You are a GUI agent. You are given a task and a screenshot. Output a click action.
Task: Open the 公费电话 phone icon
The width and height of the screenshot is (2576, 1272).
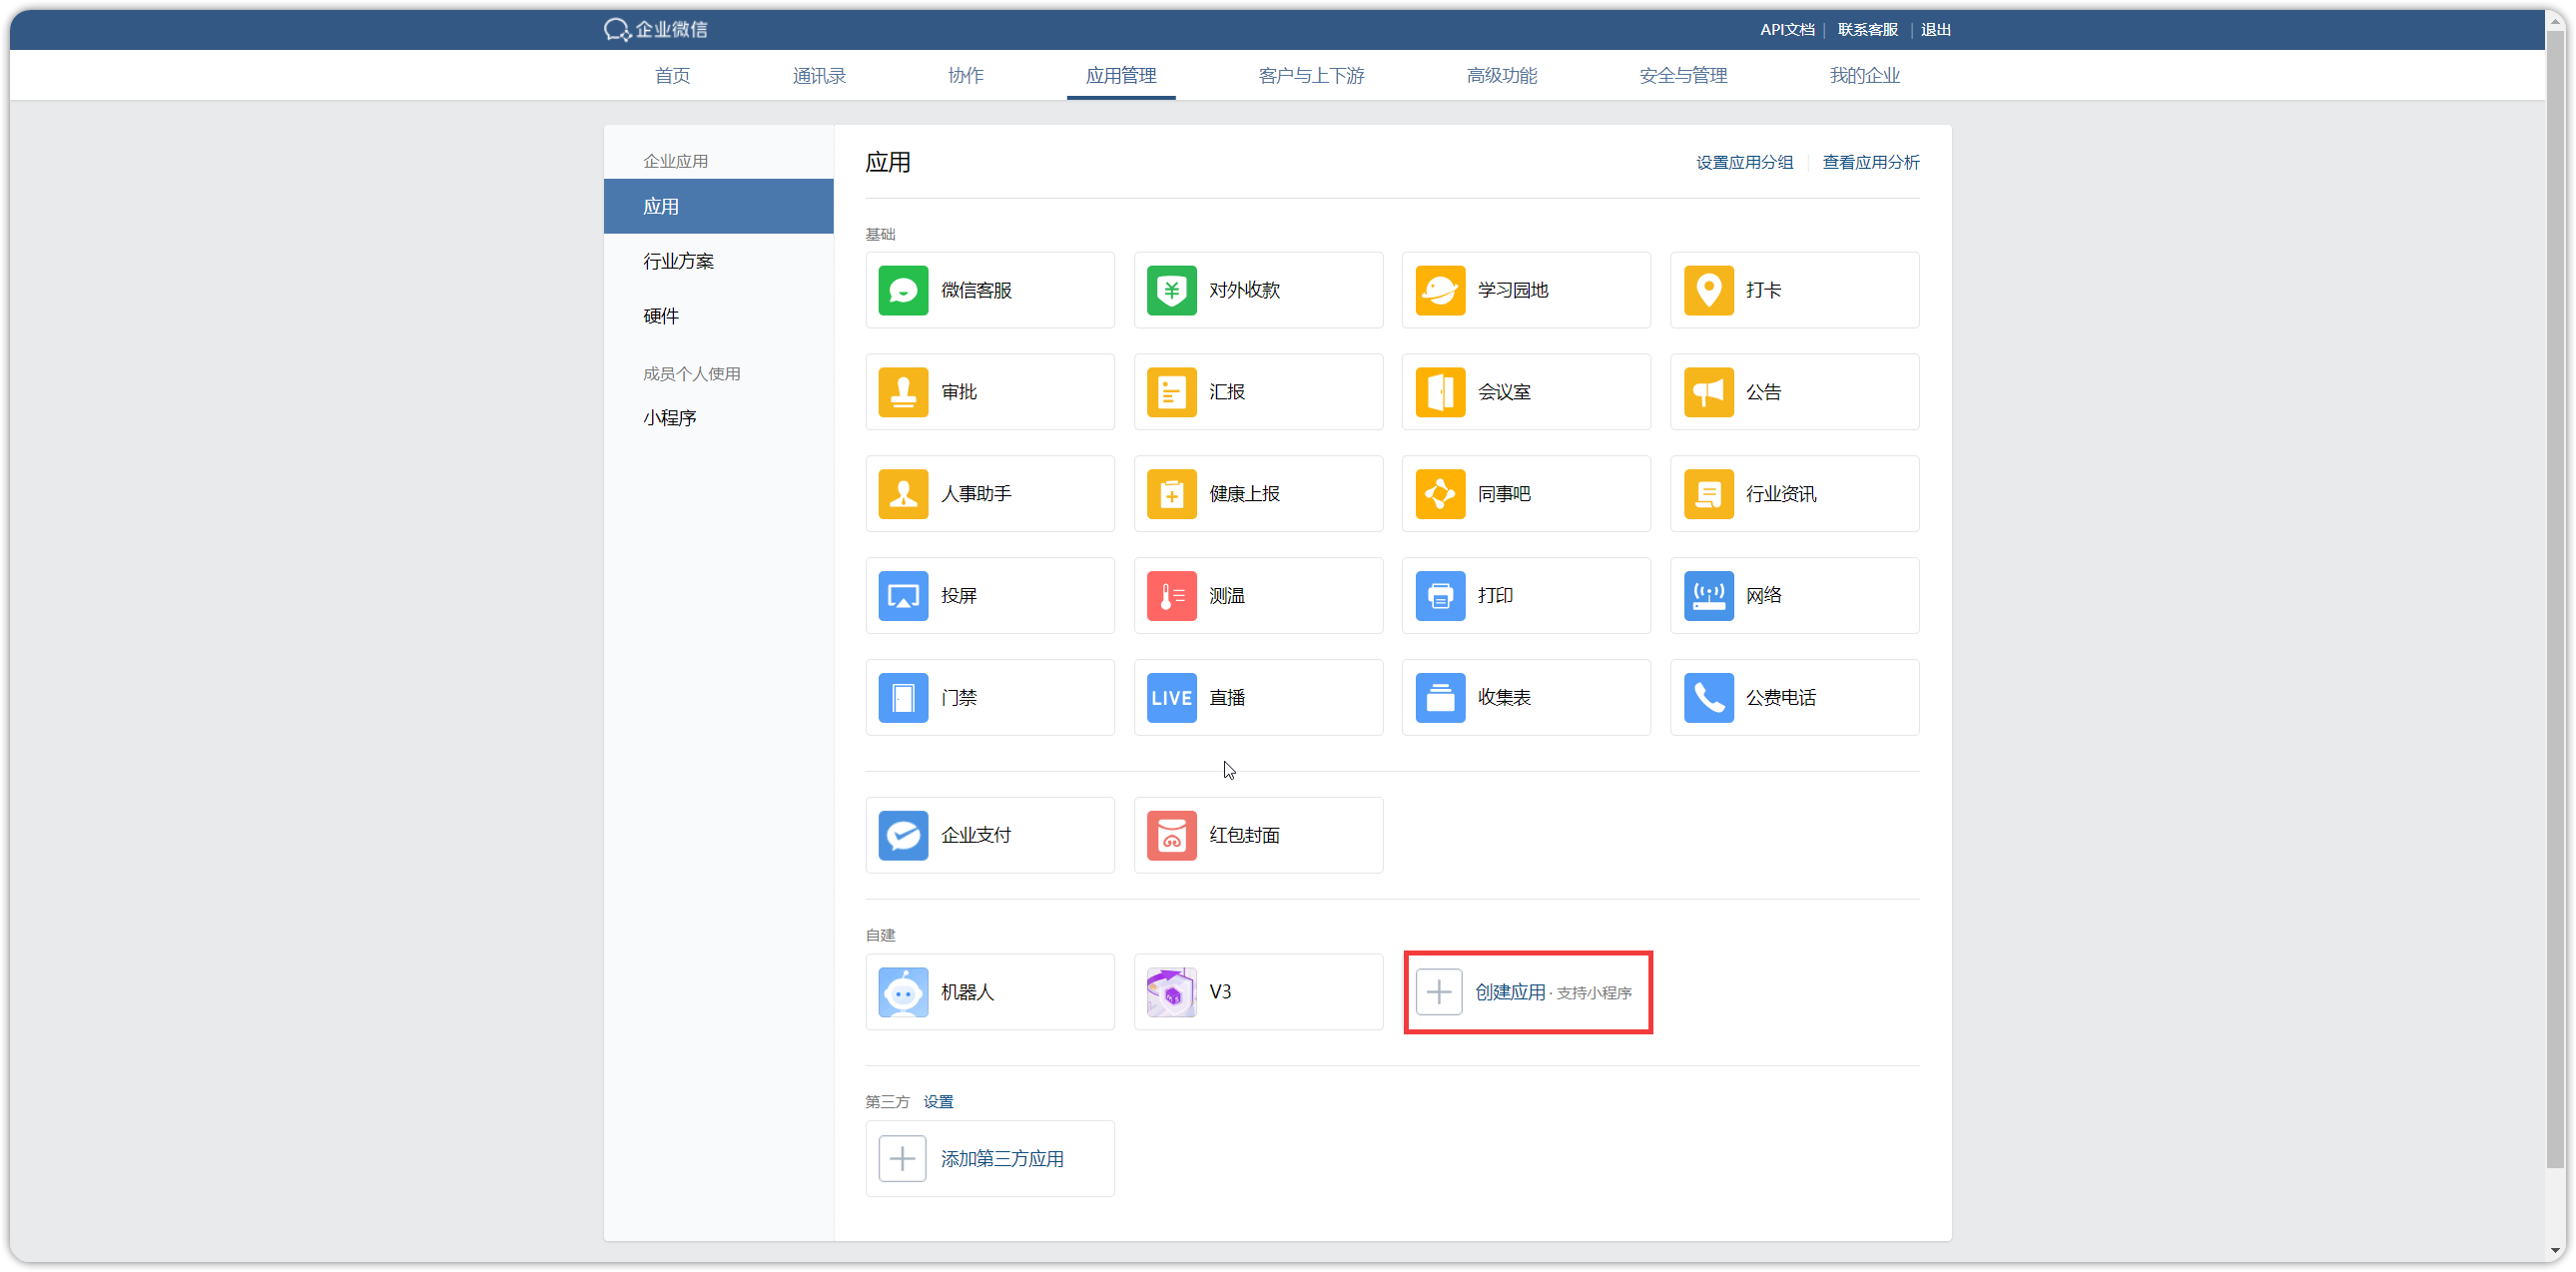coord(1708,698)
